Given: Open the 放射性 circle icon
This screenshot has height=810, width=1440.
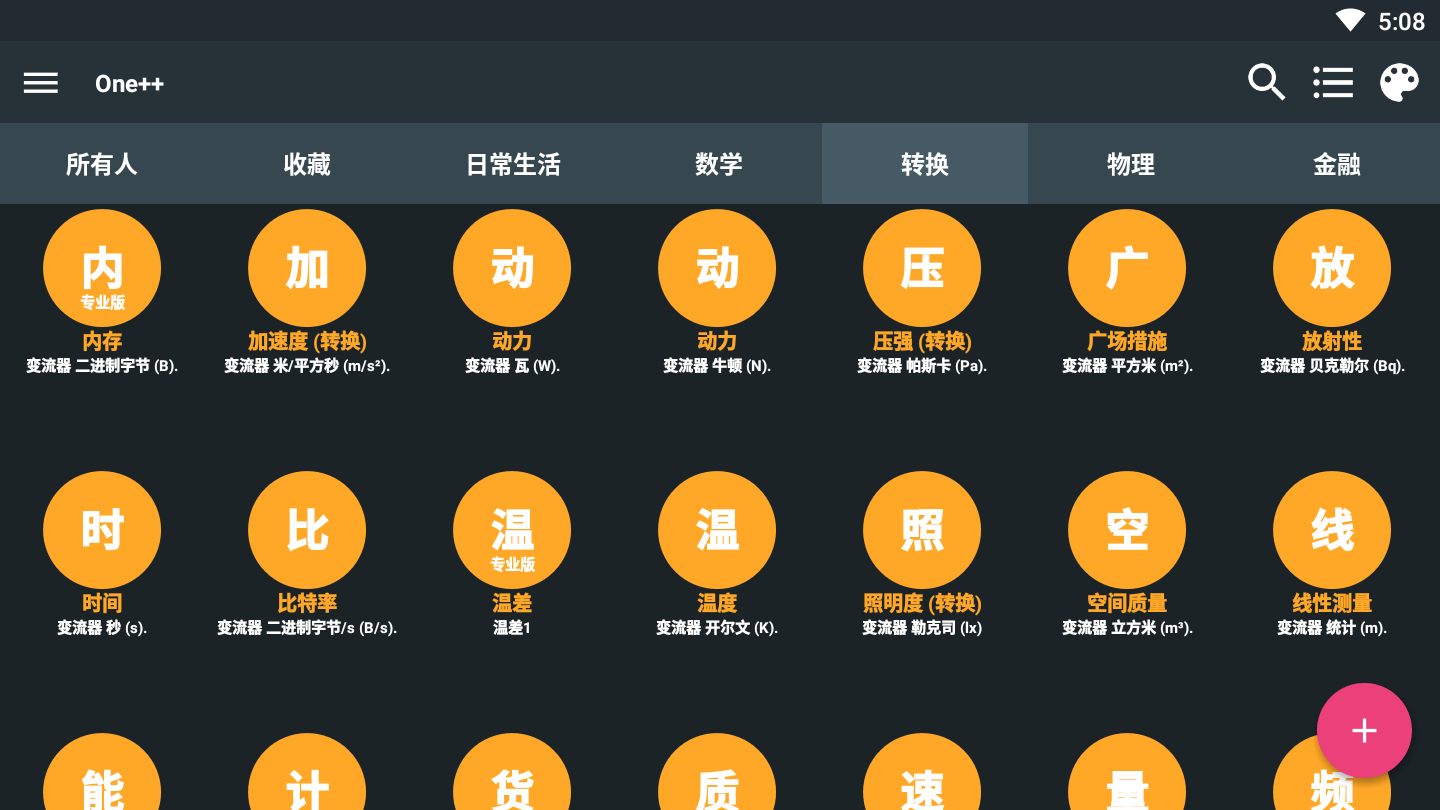Looking at the screenshot, I should pyautogui.click(x=1332, y=268).
